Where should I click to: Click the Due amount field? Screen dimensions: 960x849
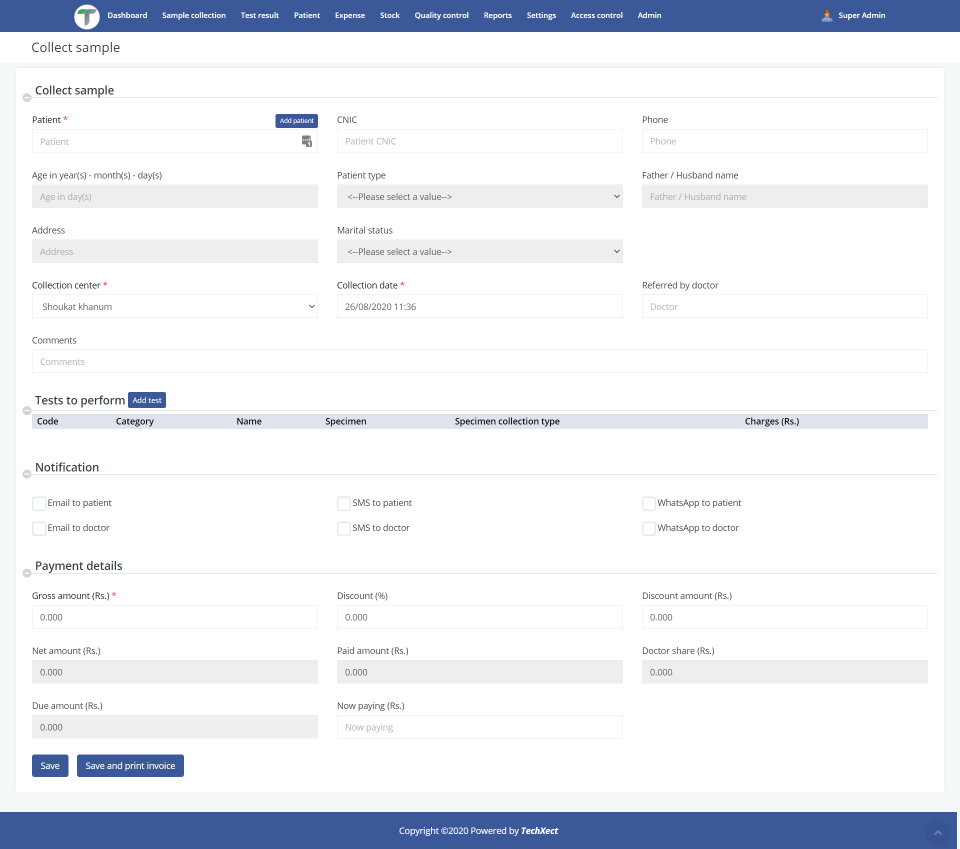pyautogui.click(x=174, y=728)
